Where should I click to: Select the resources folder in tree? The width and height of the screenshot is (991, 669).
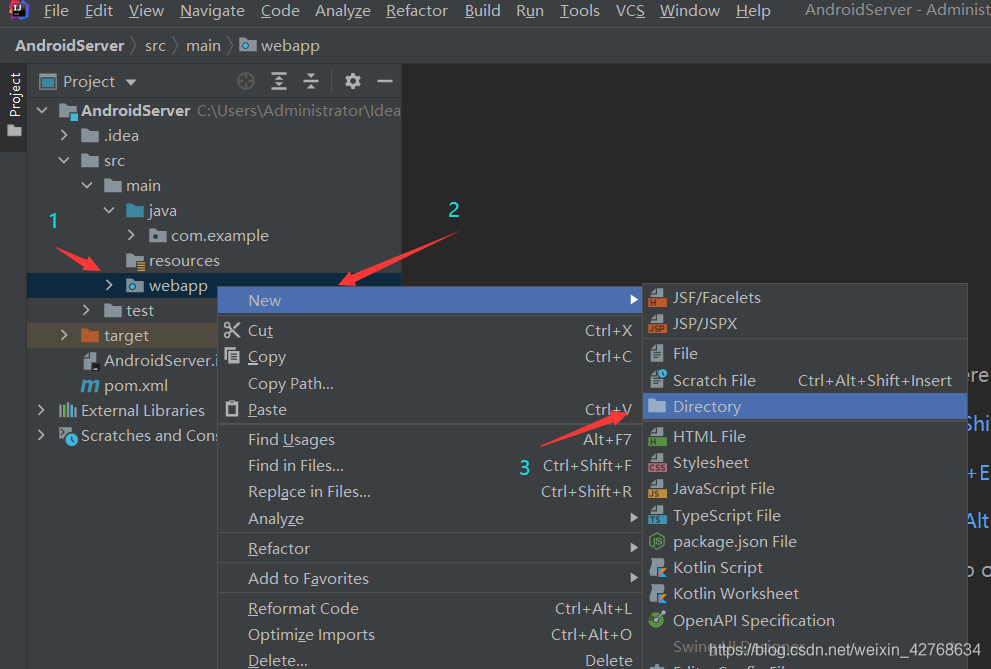pyautogui.click(x=183, y=261)
